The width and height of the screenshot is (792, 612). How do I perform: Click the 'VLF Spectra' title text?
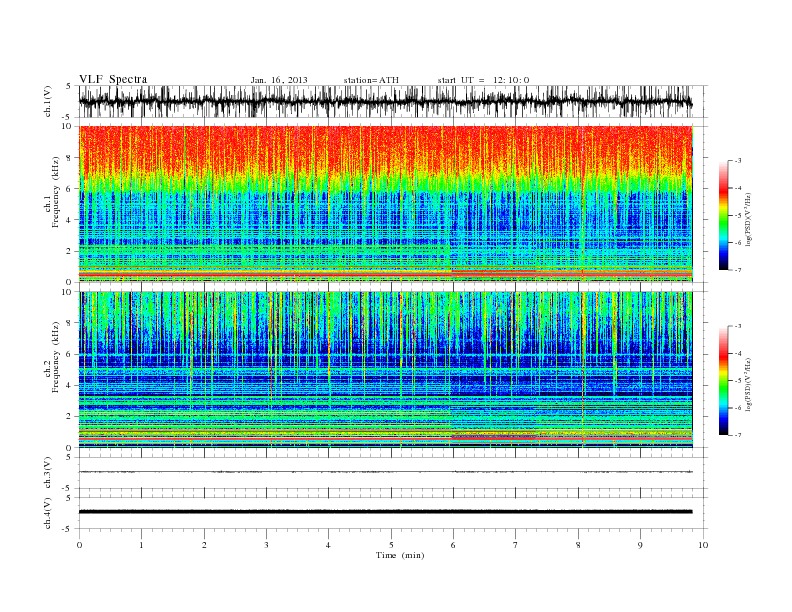tap(113, 79)
